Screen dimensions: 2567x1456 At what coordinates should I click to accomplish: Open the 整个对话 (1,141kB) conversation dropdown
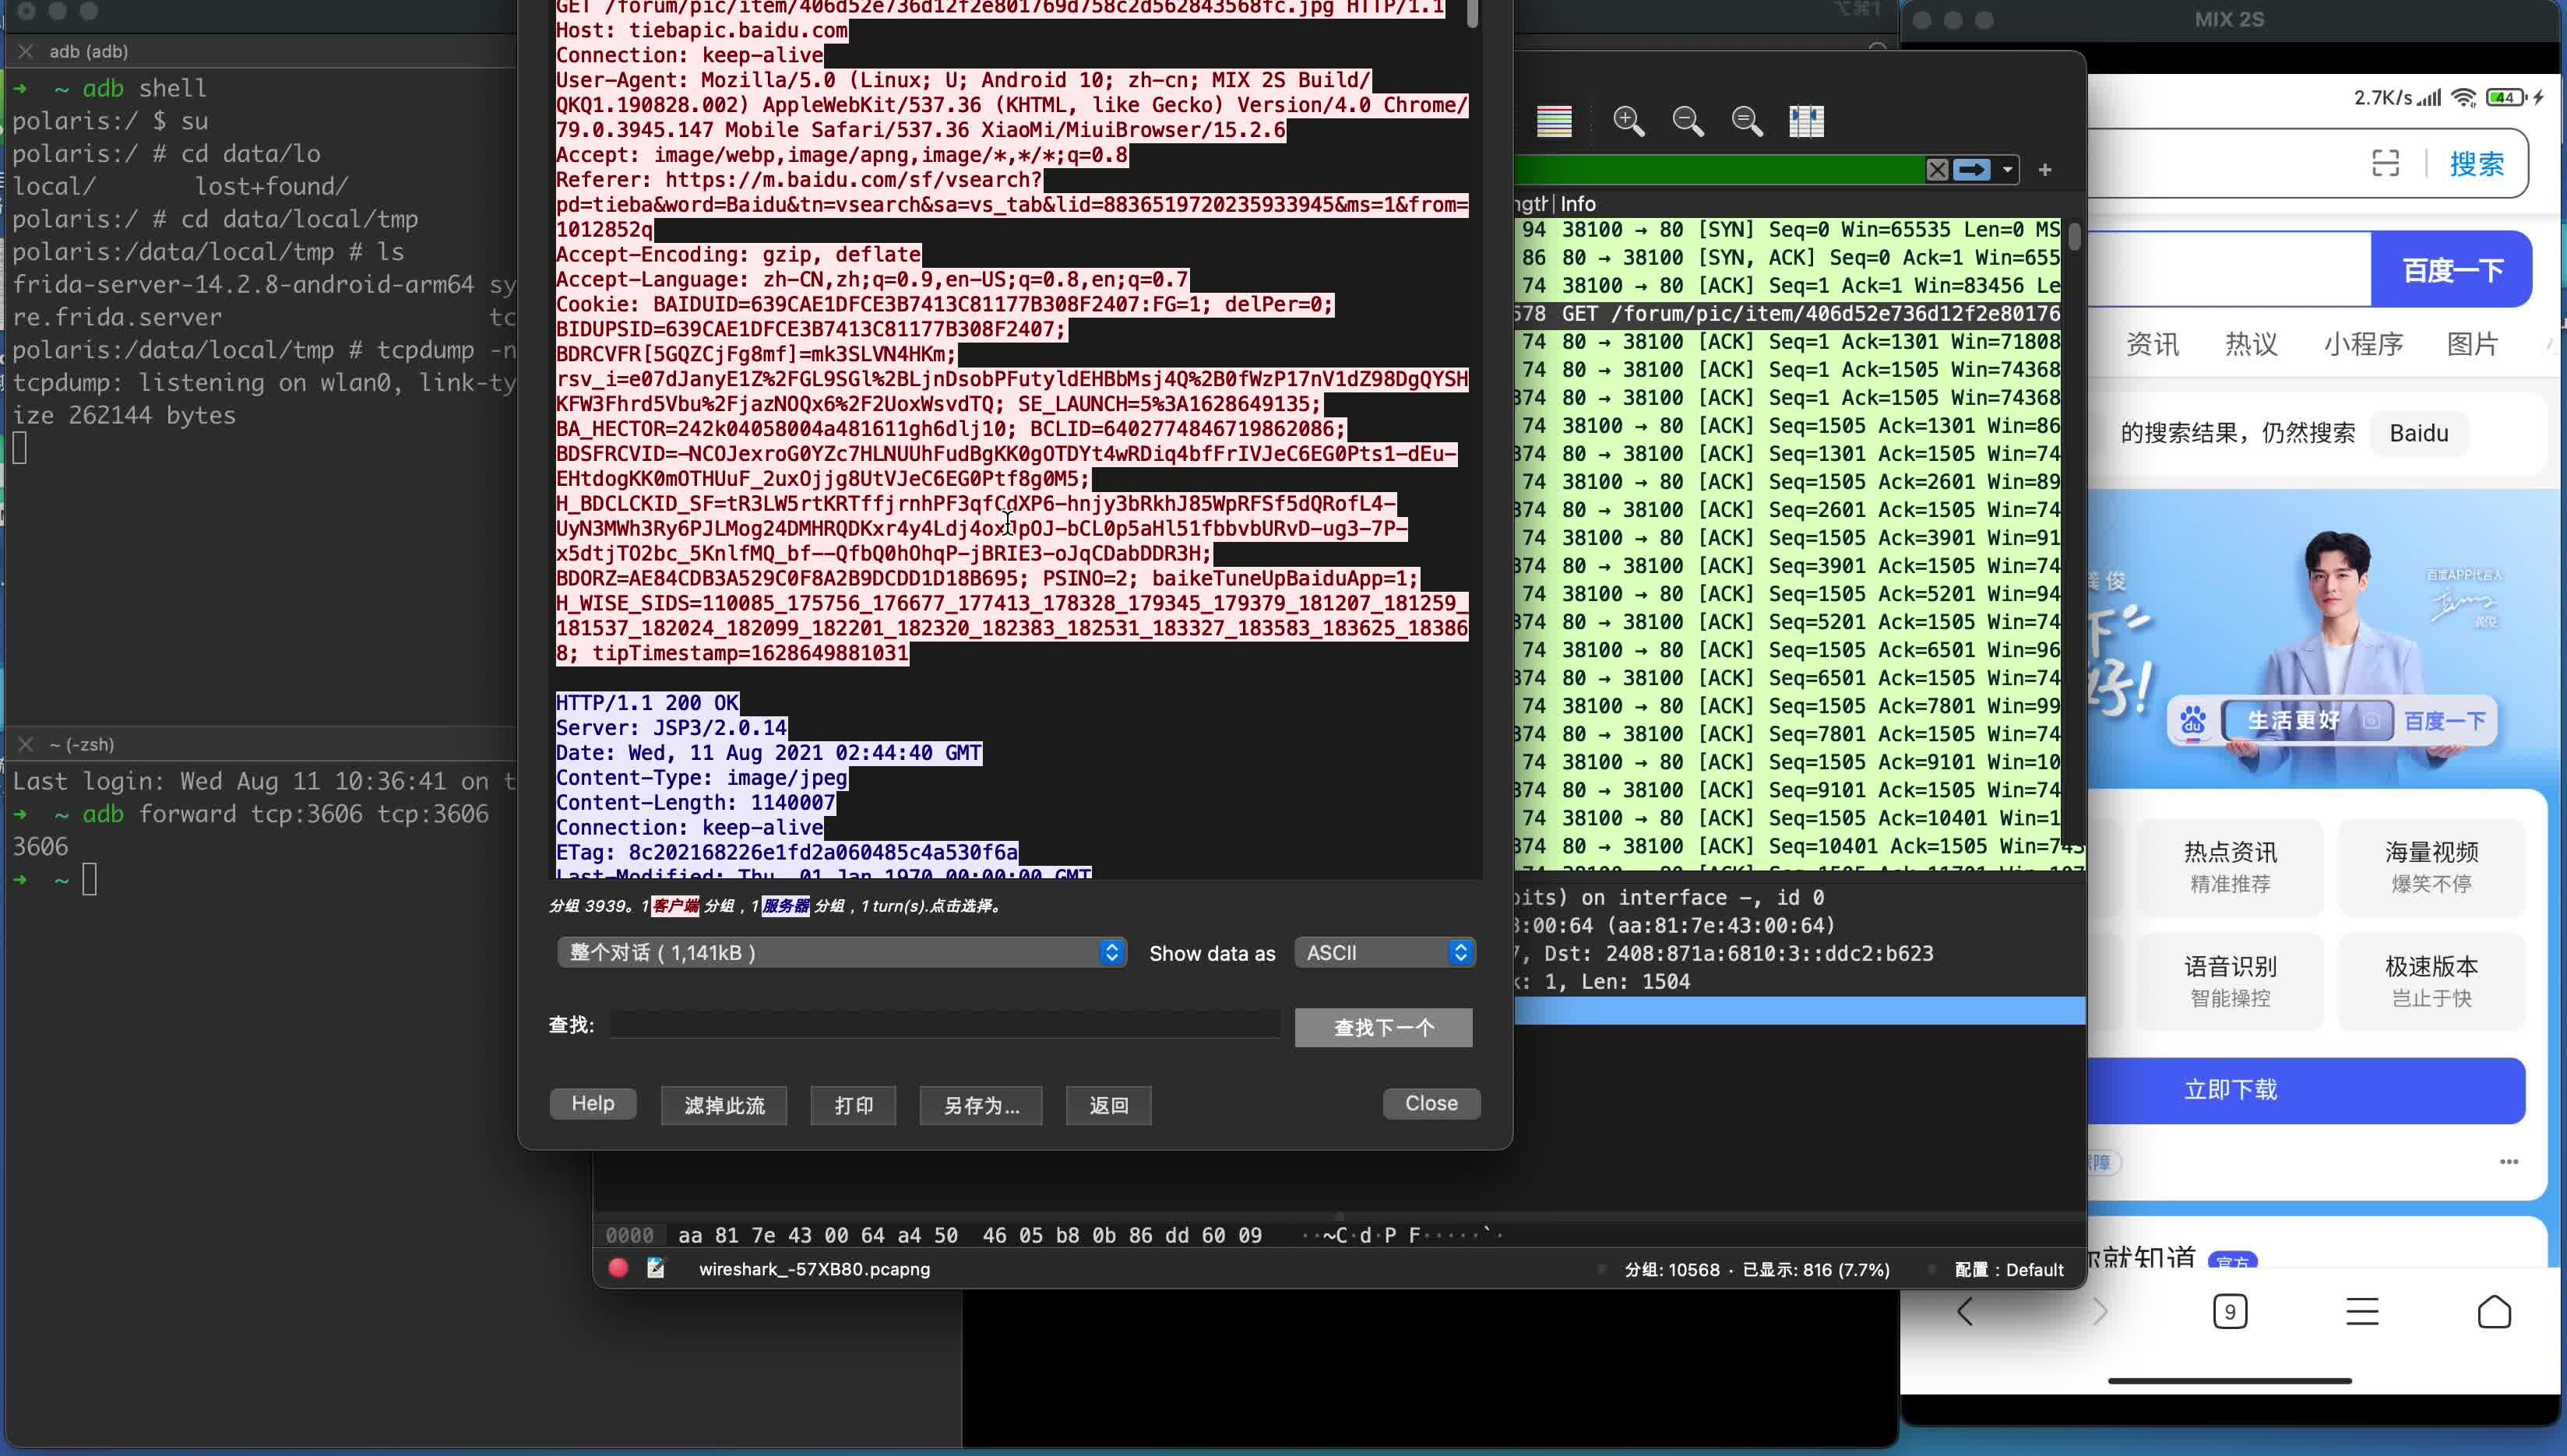click(842, 952)
